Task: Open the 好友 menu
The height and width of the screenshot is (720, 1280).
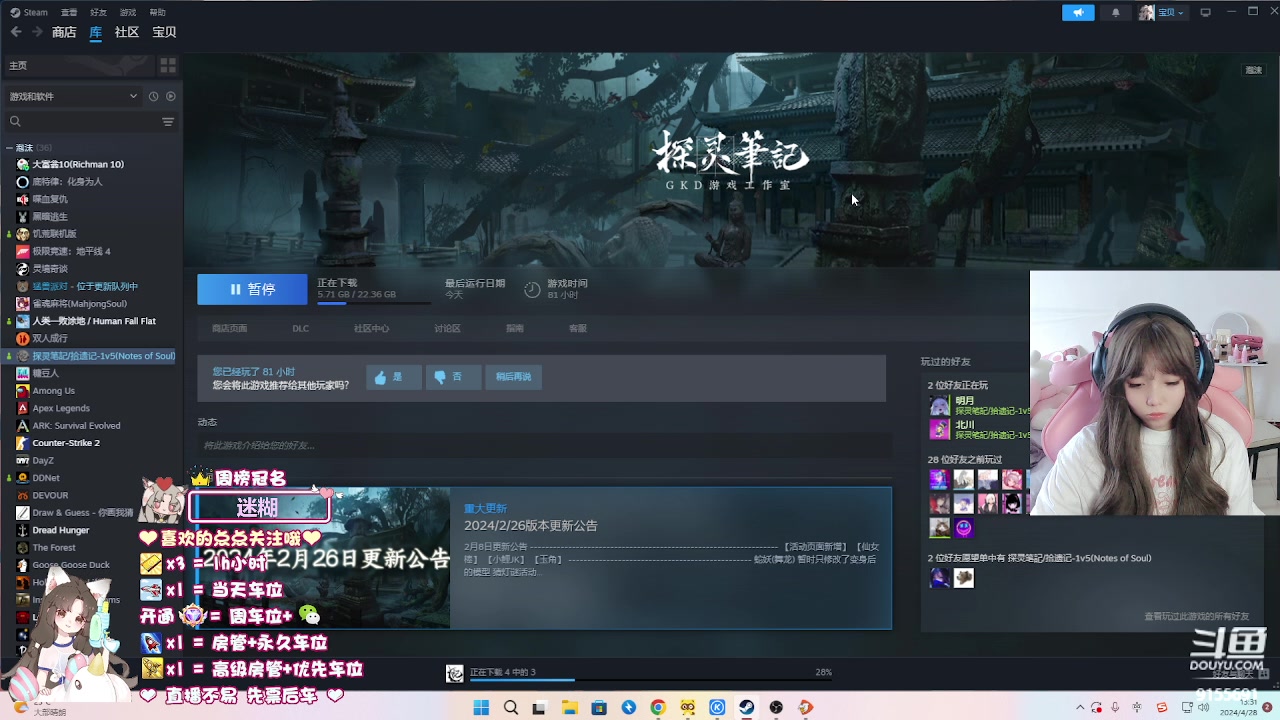Action: point(98,12)
